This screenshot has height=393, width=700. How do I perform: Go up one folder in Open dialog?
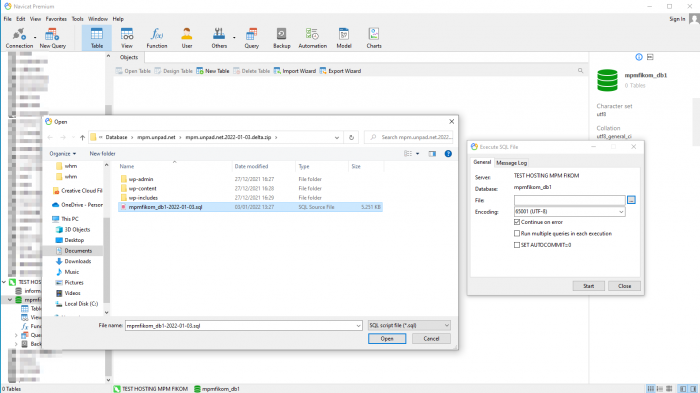point(83,138)
